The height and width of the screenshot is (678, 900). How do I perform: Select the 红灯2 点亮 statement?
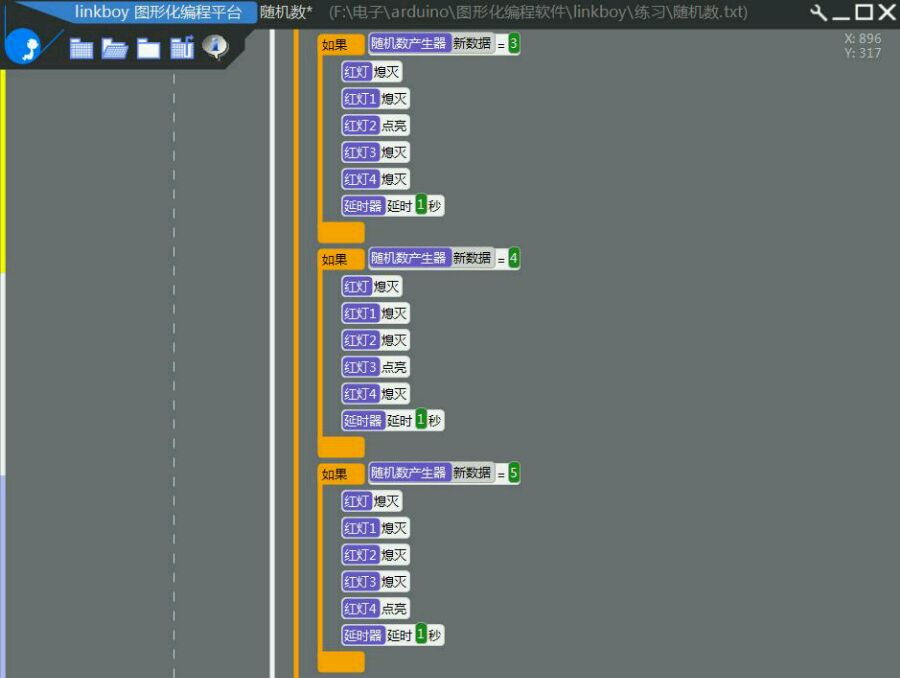tap(375, 125)
